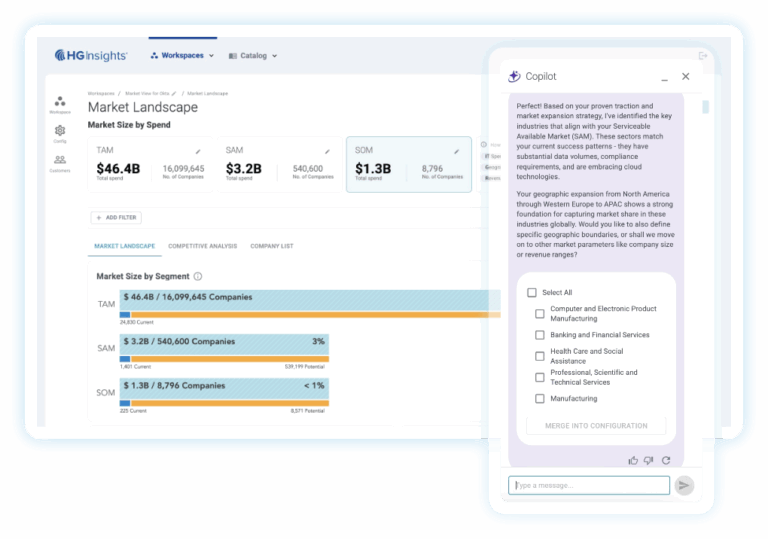The height and width of the screenshot is (539, 768).
Task: Click the Workspaces breadcrumb link
Action: click(x=101, y=93)
